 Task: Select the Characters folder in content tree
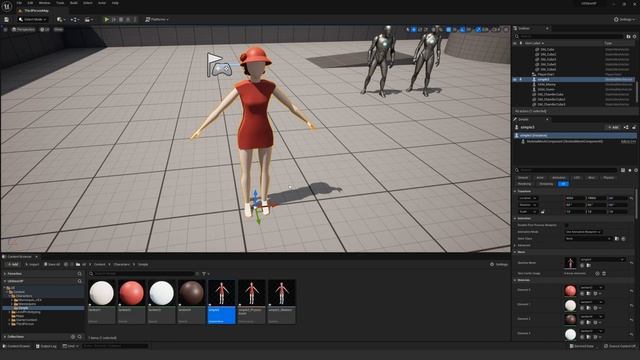pos(24,296)
